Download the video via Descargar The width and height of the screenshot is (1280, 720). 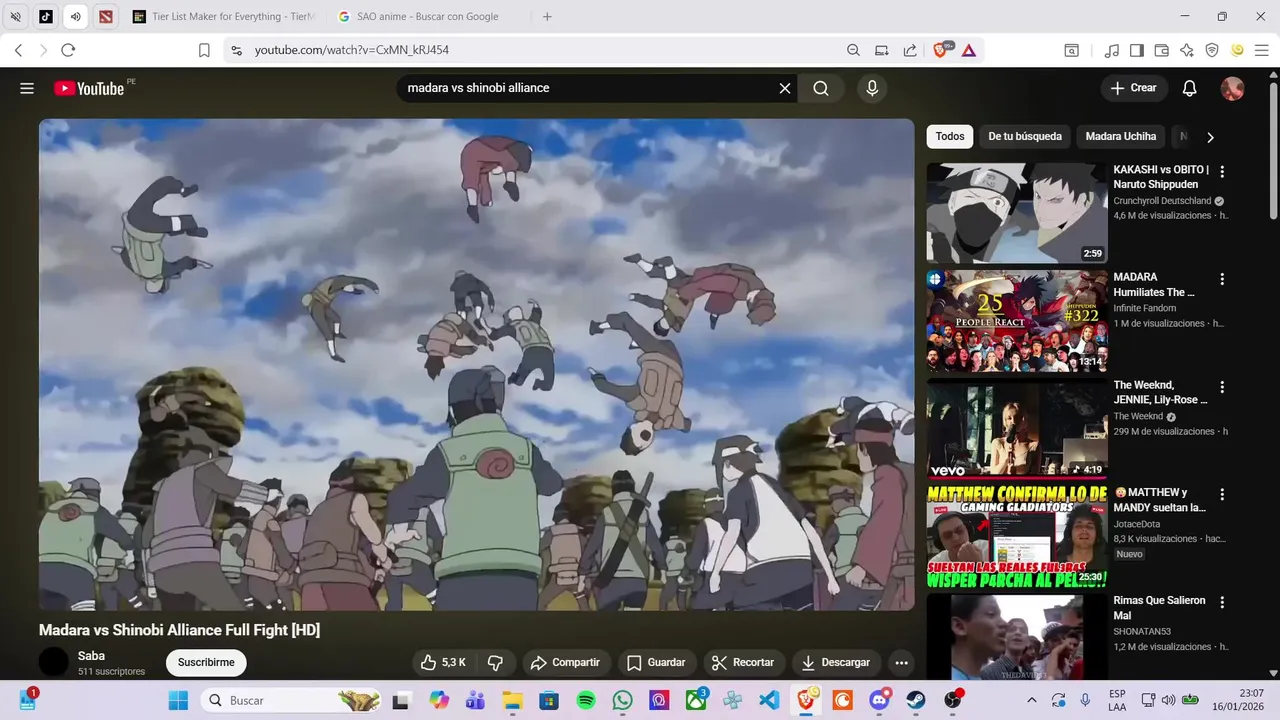(x=836, y=662)
